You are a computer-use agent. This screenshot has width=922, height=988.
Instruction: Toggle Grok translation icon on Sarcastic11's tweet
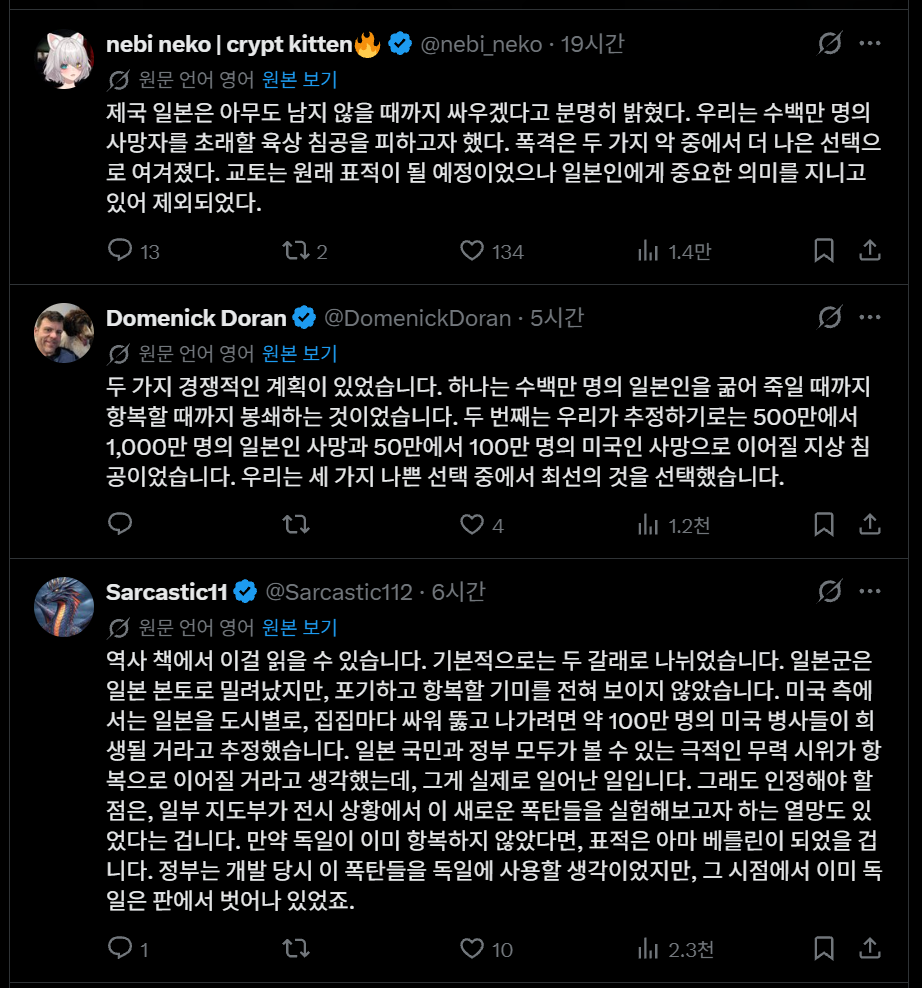(x=829, y=592)
